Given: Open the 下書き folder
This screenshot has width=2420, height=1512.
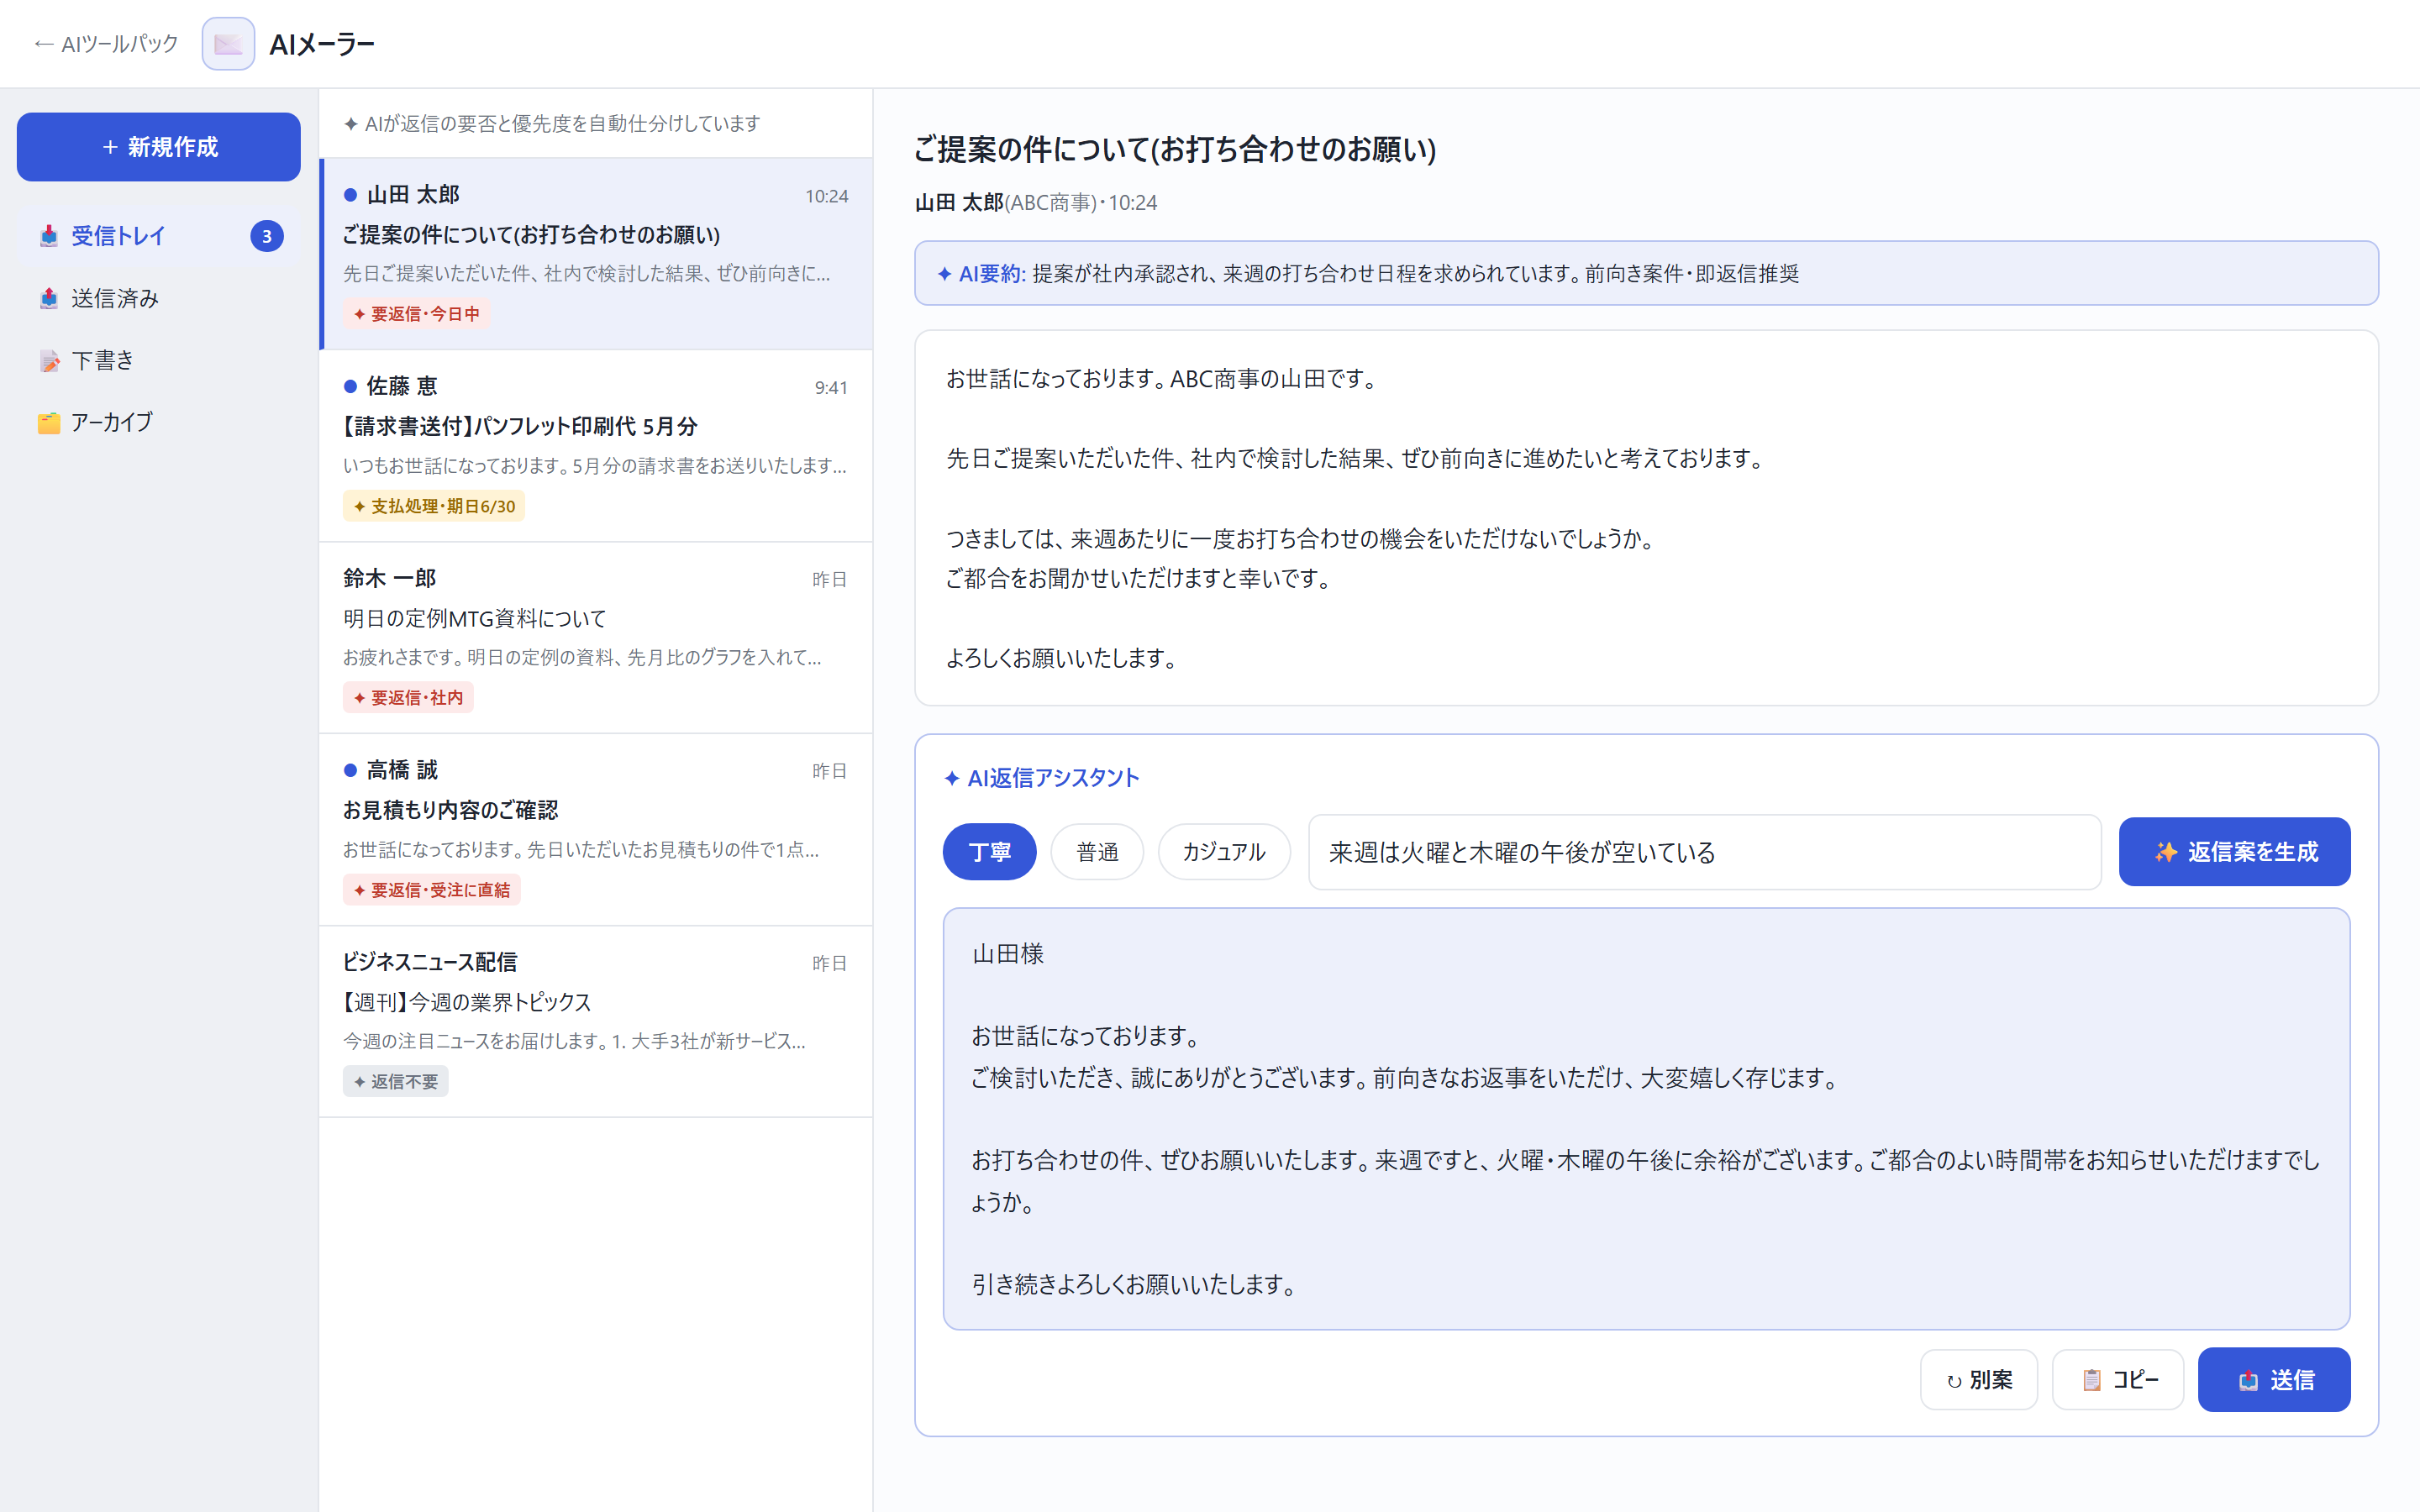Looking at the screenshot, I should pyautogui.click(x=159, y=360).
